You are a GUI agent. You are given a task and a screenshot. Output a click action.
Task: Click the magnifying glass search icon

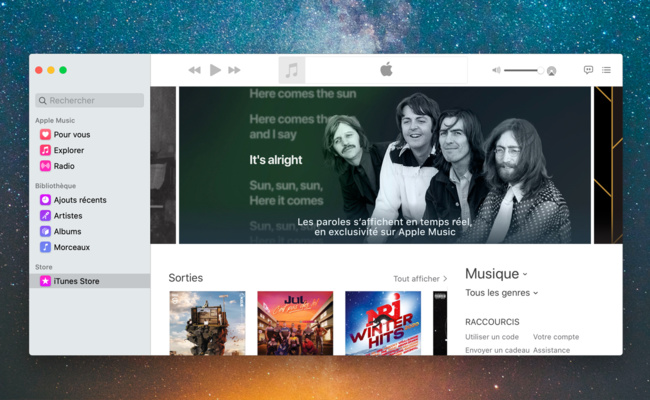click(42, 100)
